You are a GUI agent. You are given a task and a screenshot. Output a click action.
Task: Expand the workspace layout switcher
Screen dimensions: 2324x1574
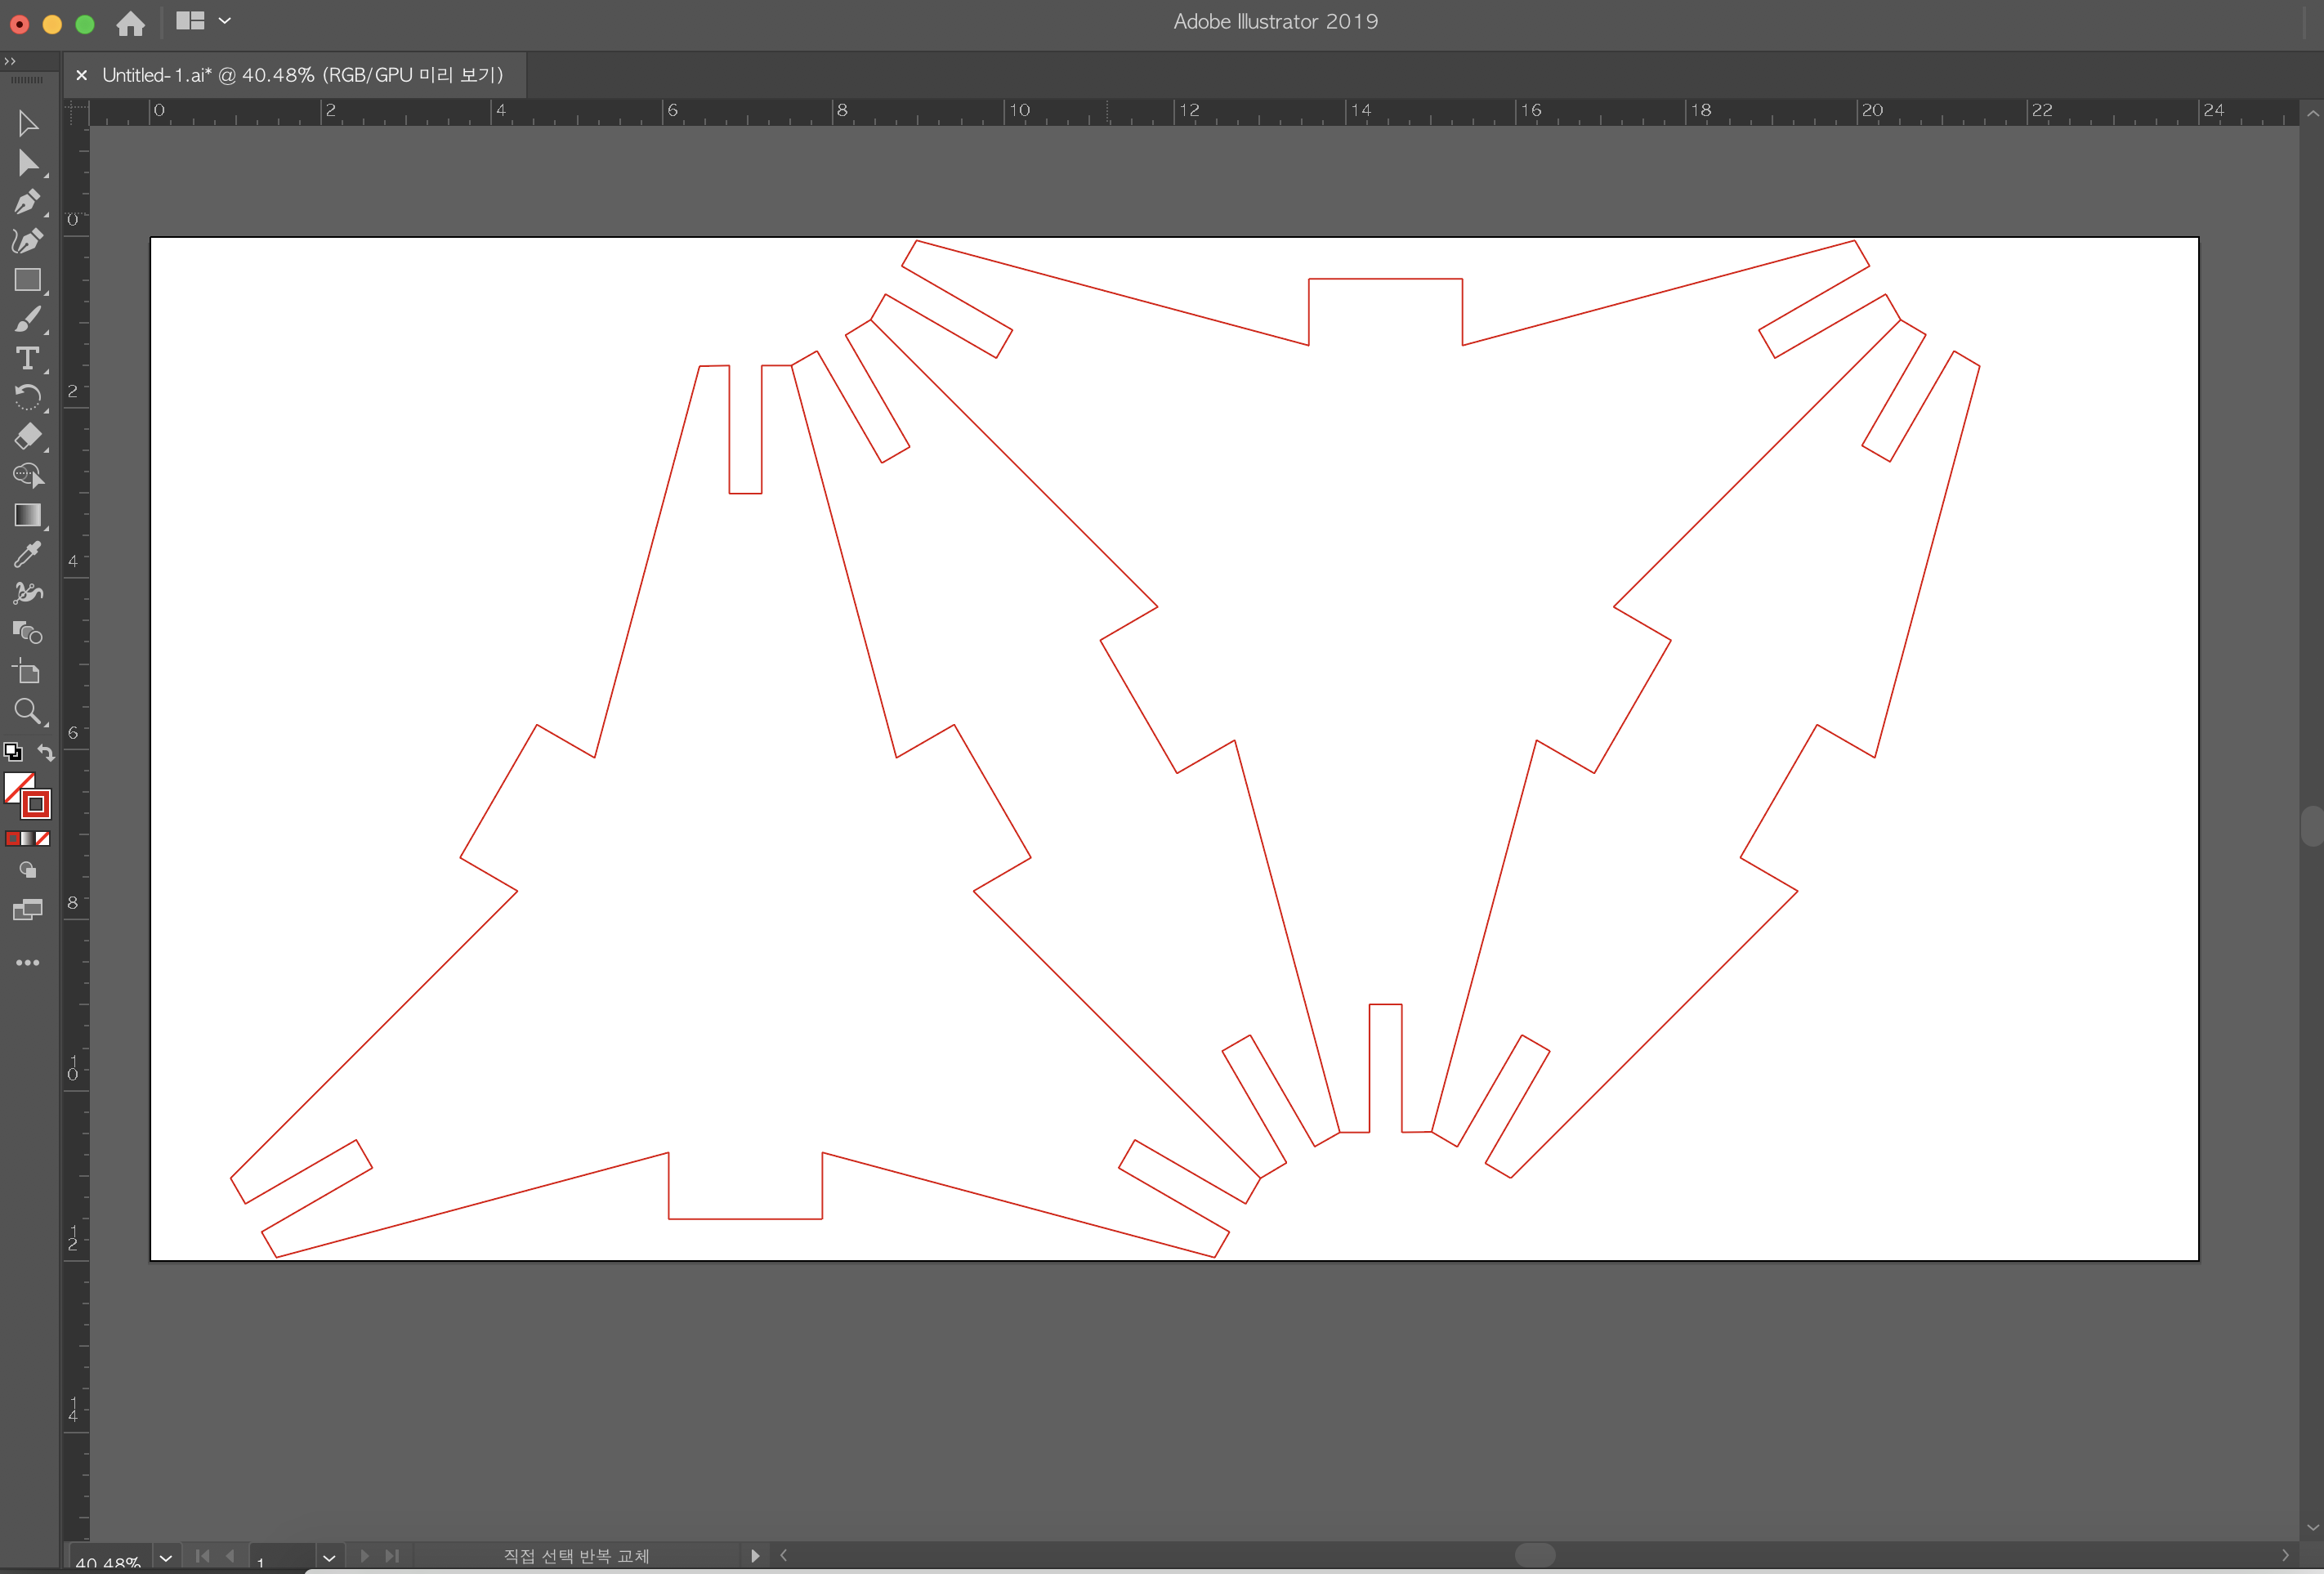pos(224,21)
